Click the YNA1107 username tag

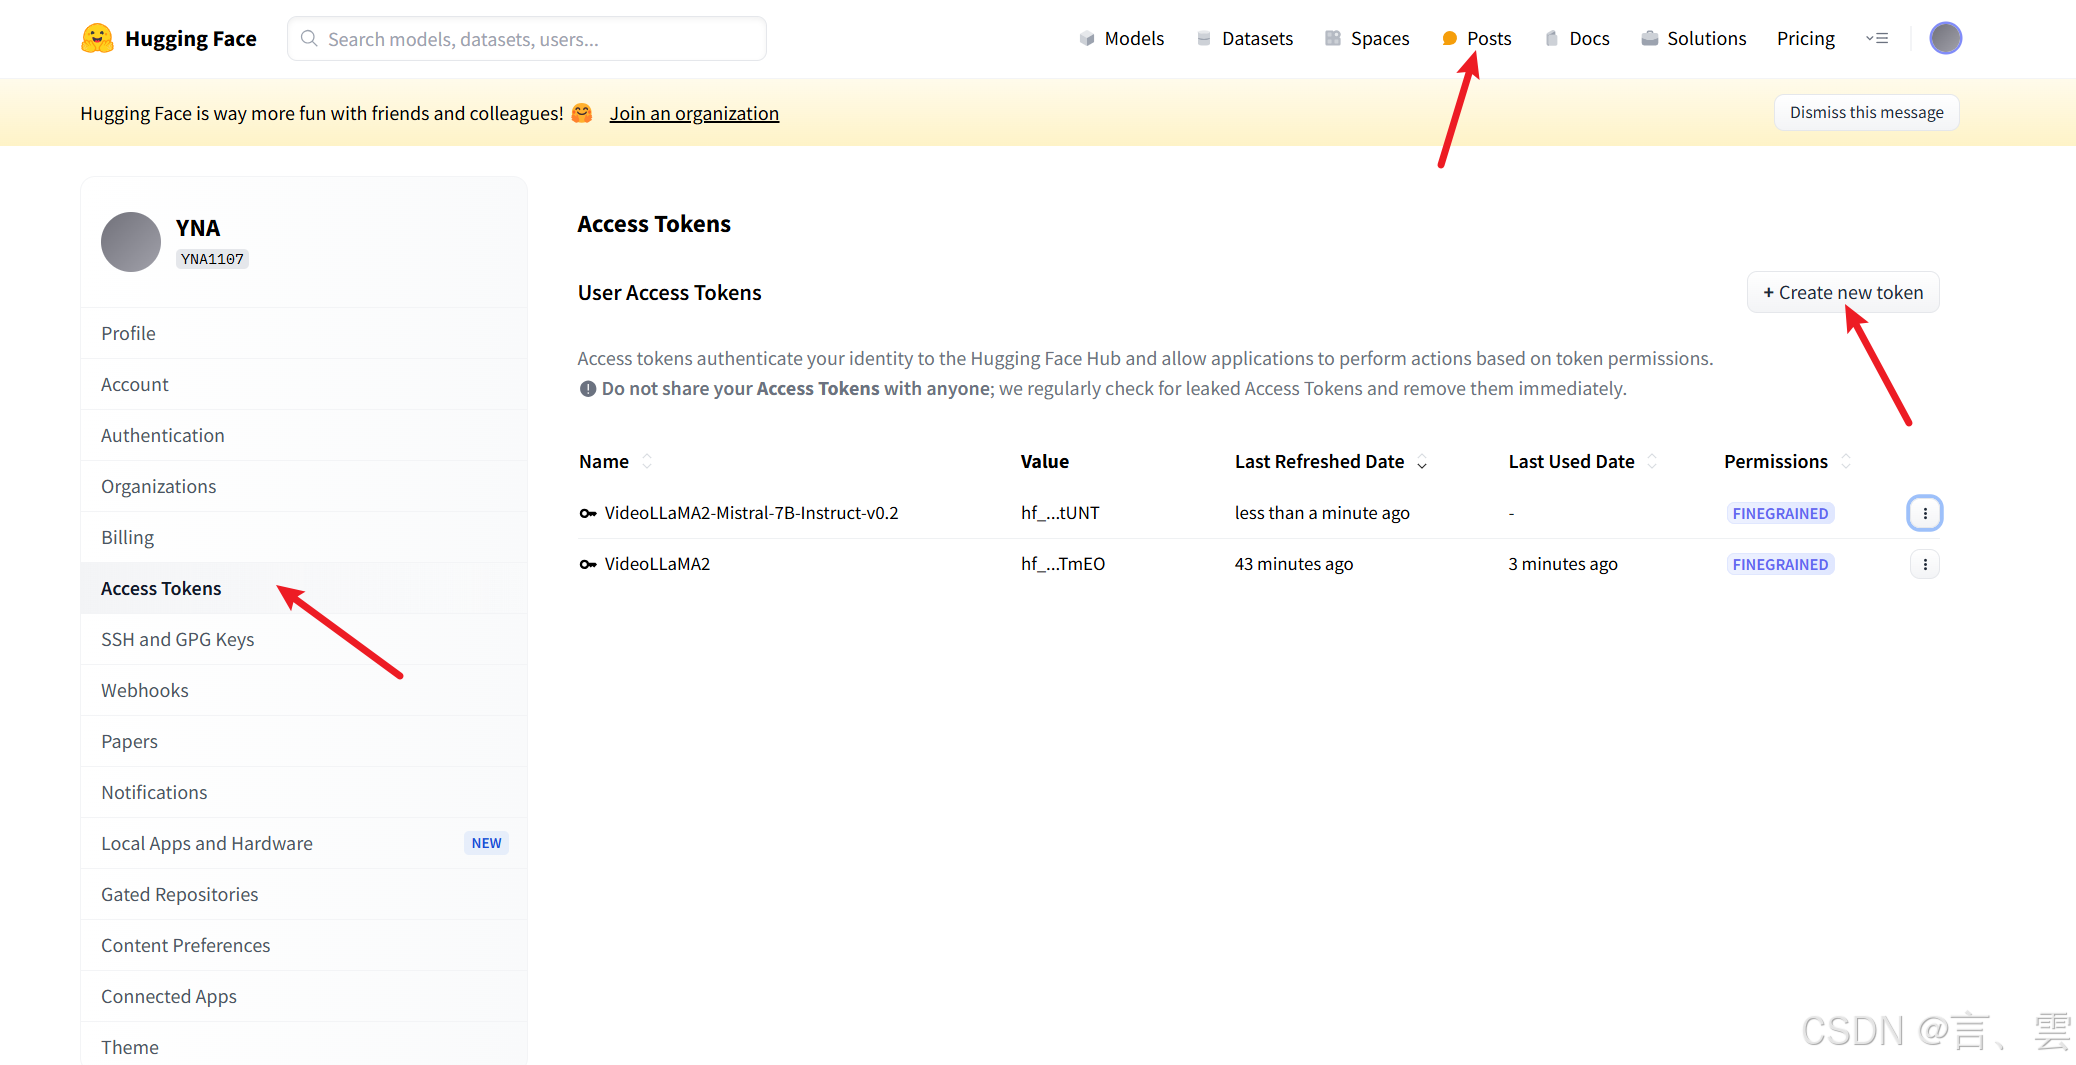(212, 259)
